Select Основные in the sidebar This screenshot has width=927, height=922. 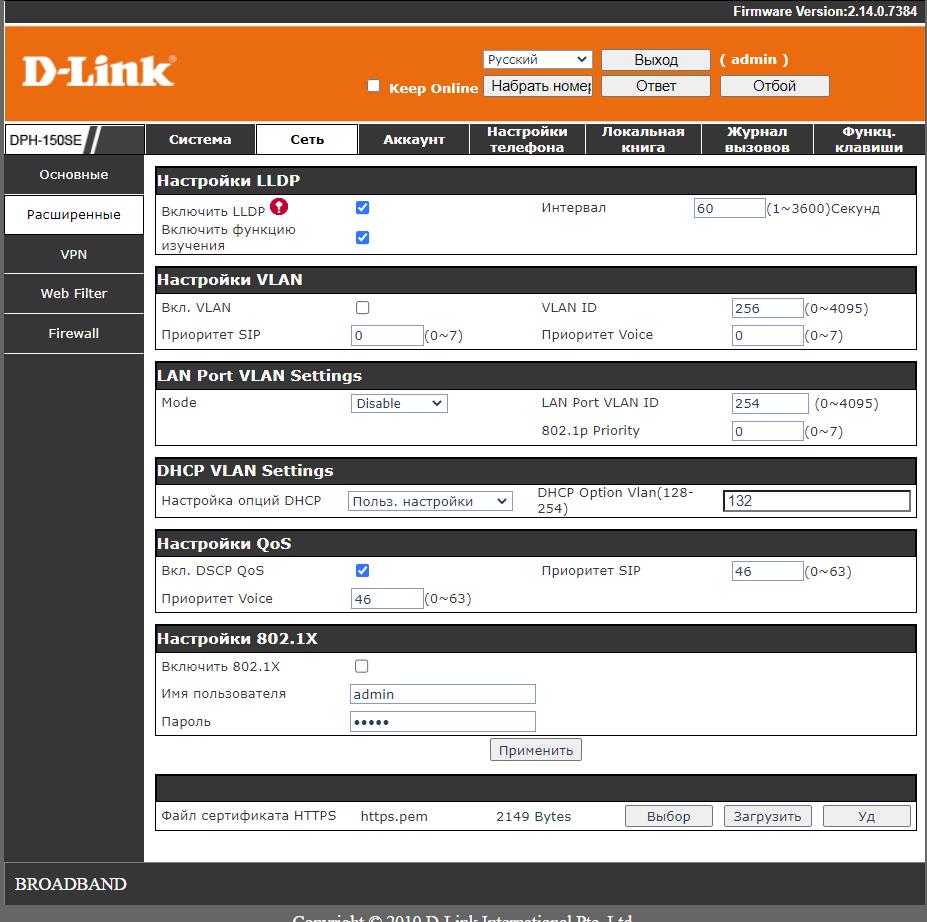point(74,174)
